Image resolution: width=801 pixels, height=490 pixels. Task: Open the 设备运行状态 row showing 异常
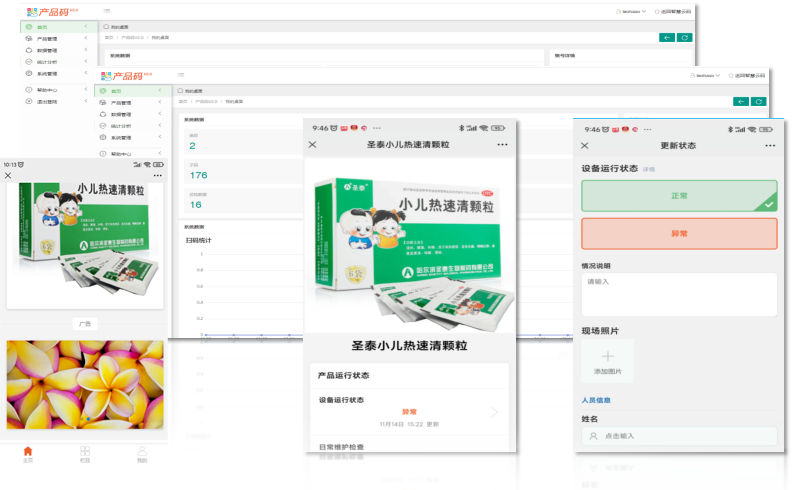coord(410,411)
